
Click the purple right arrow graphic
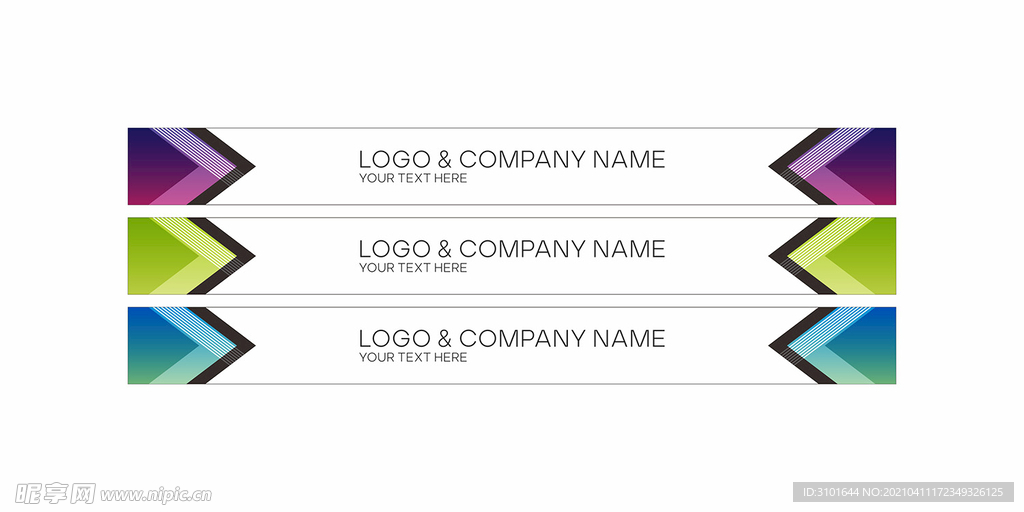point(832,167)
